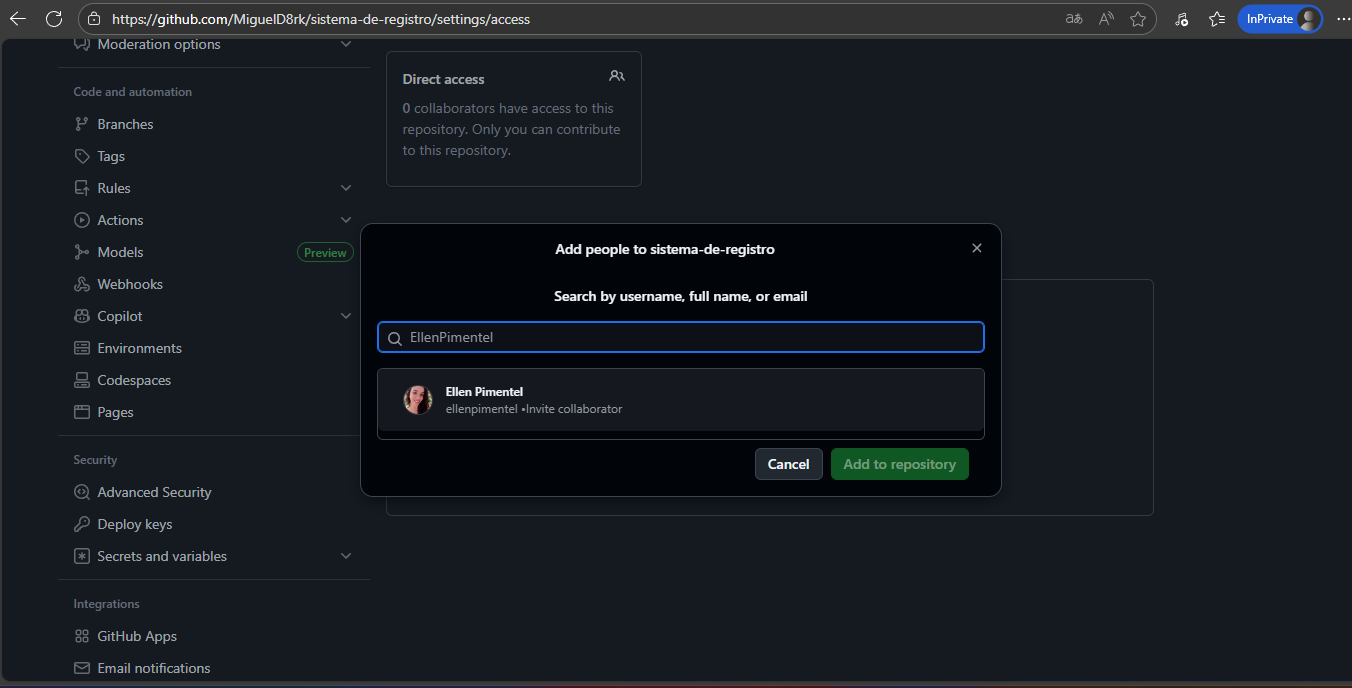The image size is (1352, 688).
Task: Expand the Moderation options section
Action: 346,44
